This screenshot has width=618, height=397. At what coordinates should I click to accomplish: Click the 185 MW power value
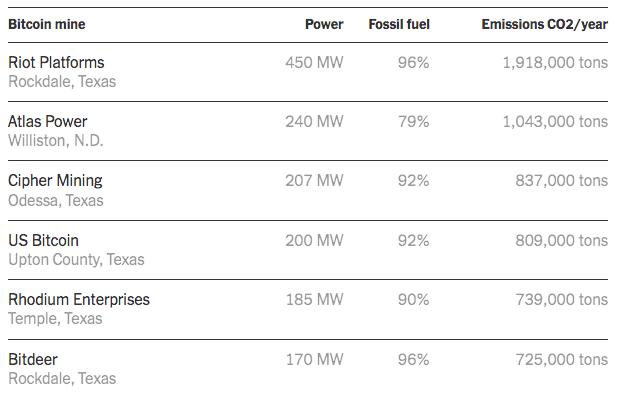coord(314,300)
